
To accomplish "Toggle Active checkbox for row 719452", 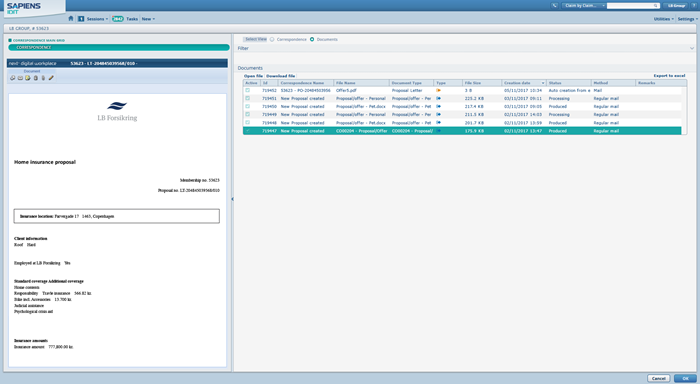I will (x=248, y=90).
